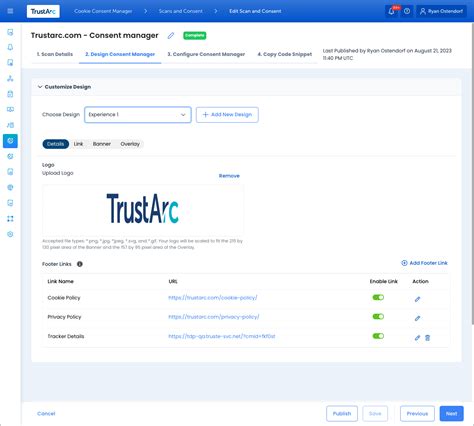Open notifications bell icon
The image size is (474, 426).
(392, 11)
